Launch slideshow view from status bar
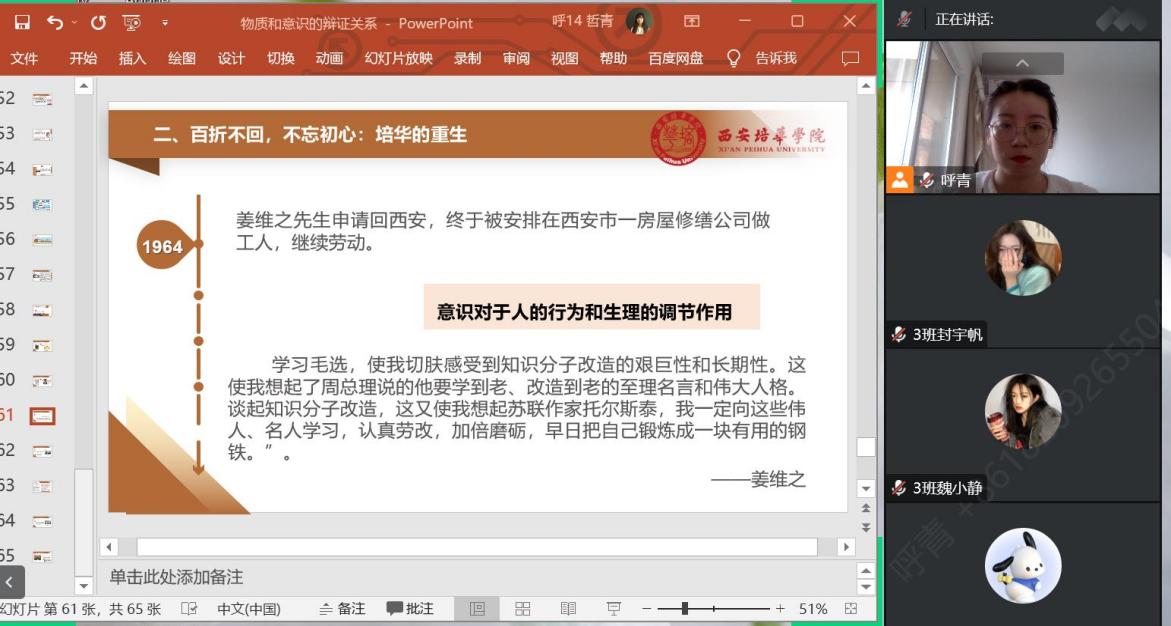The image size is (1171, 626). click(x=614, y=609)
